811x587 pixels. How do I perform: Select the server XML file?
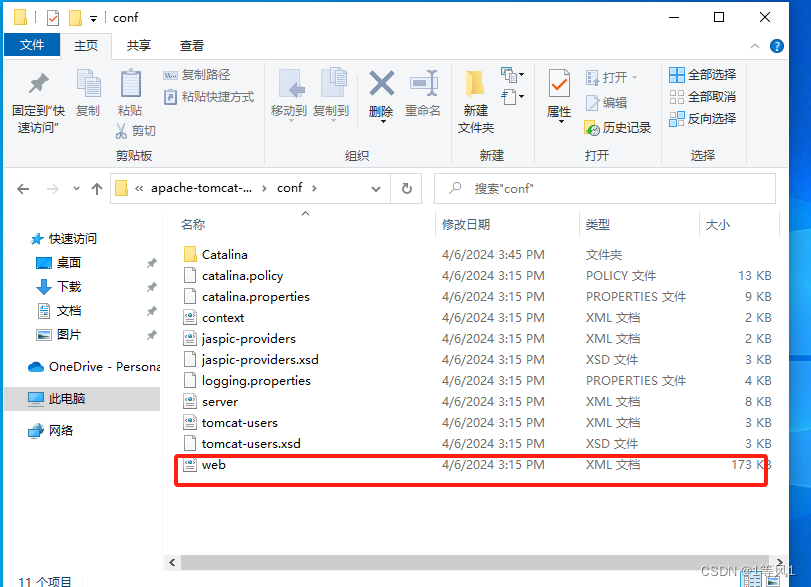(211, 402)
